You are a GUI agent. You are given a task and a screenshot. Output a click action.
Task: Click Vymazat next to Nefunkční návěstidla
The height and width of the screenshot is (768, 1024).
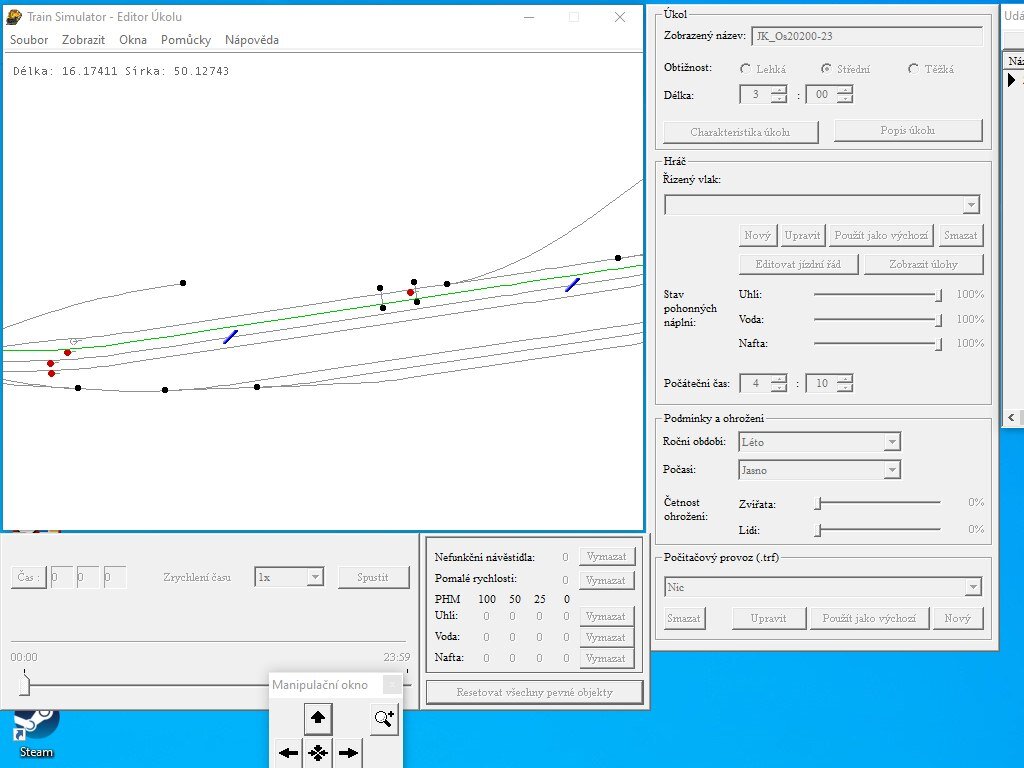point(606,557)
